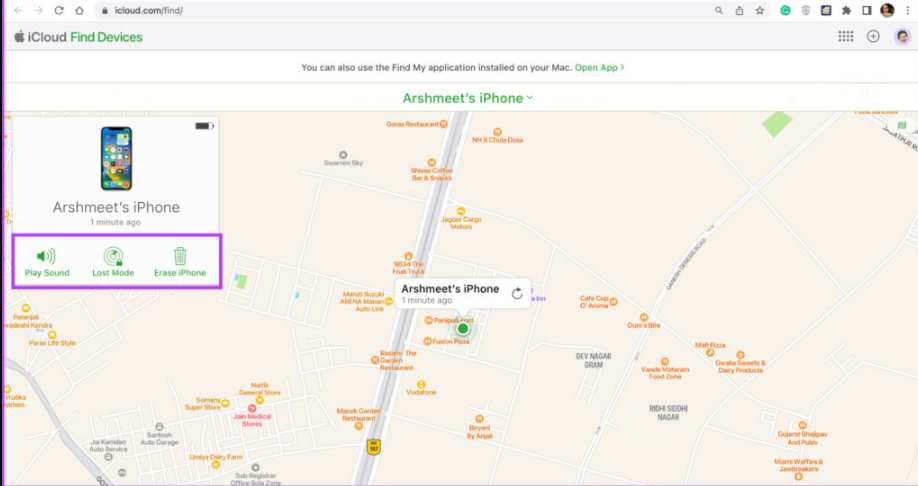Select the NH 8 Chula Dosa marker
Image resolution: width=918 pixels, height=486 pixels.
(x=497, y=132)
